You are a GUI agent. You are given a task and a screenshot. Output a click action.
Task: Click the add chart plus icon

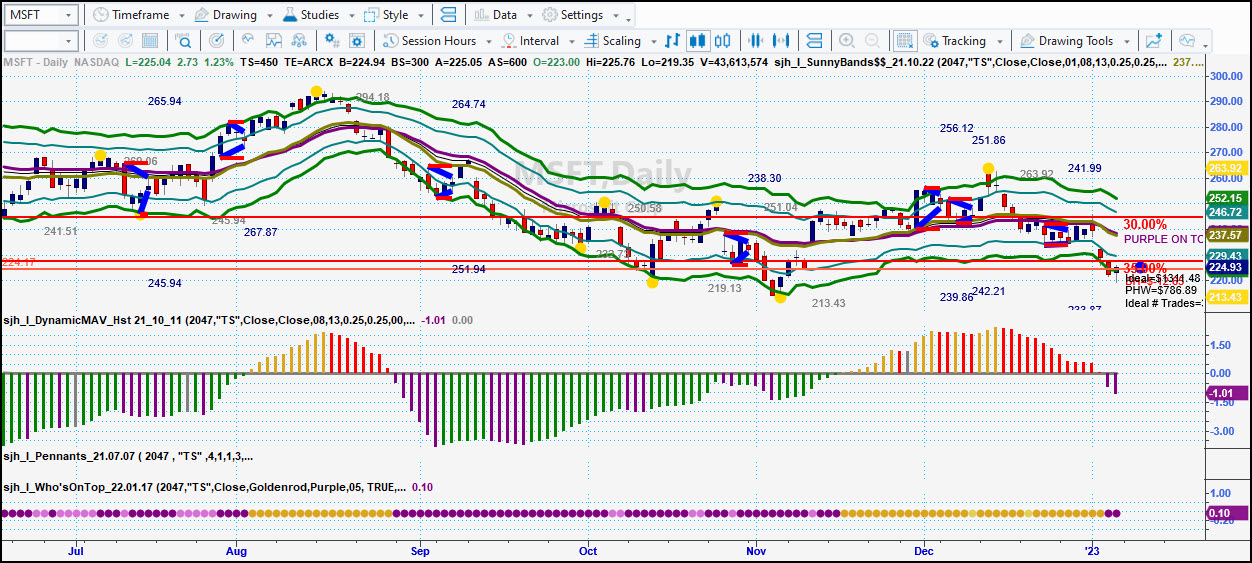pyautogui.click(x=1155, y=41)
